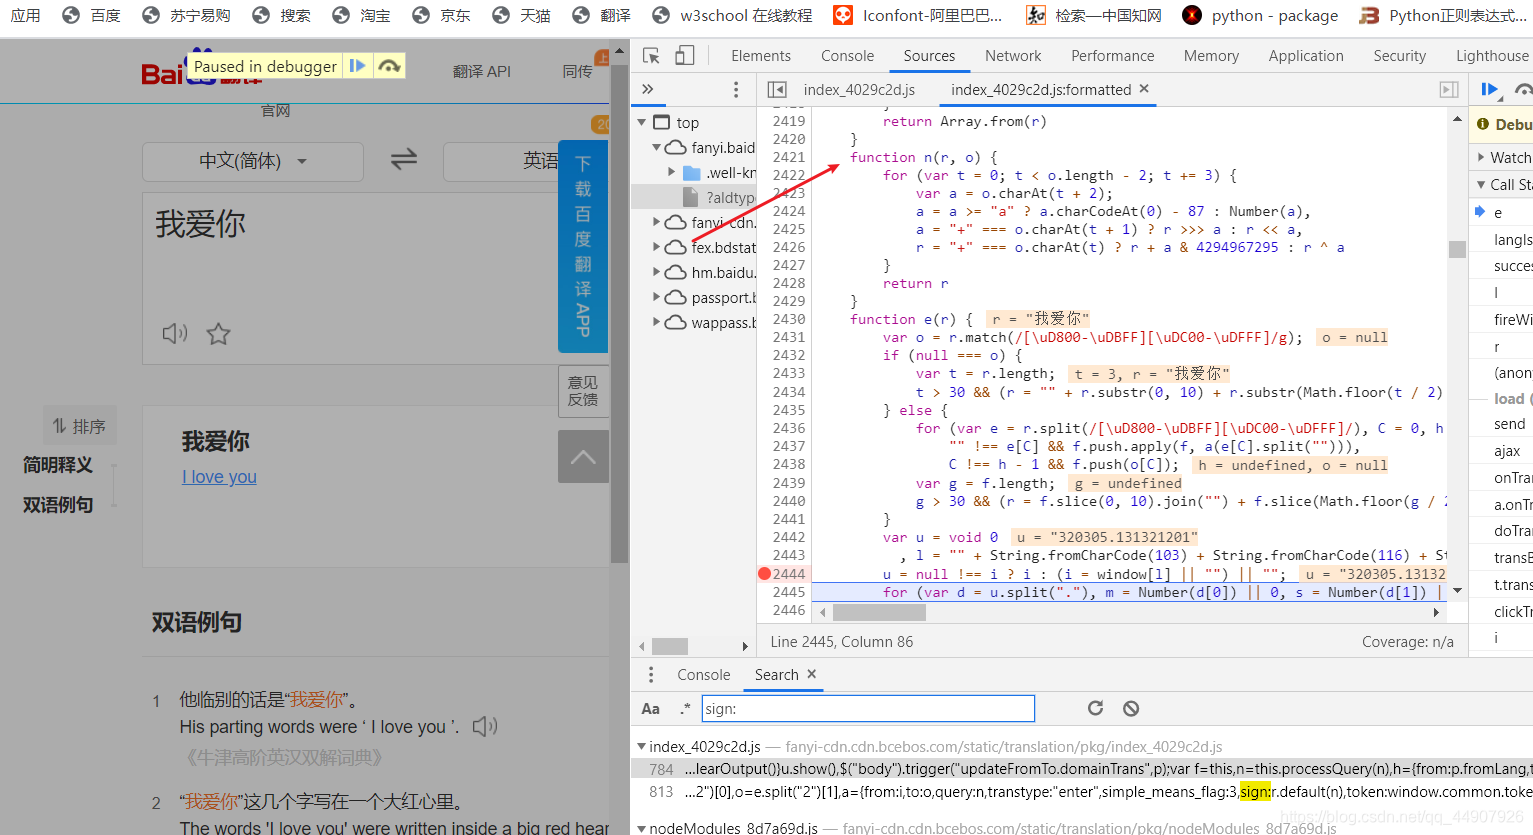Switch to the unformatted index_4029c2d.js file tab

[859, 90]
